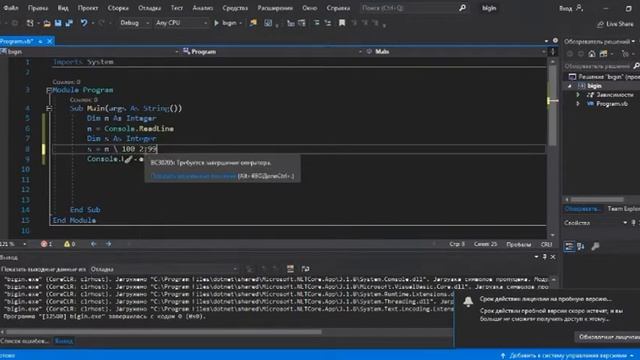Click the Properties categorized view icon

pyautogui.click(x=569, y=246)
